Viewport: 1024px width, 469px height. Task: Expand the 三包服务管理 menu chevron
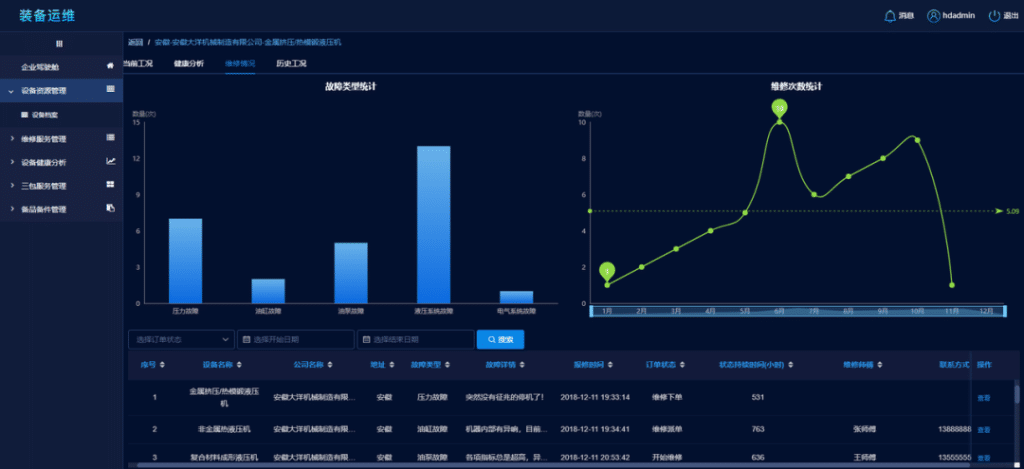coord(11,186)
